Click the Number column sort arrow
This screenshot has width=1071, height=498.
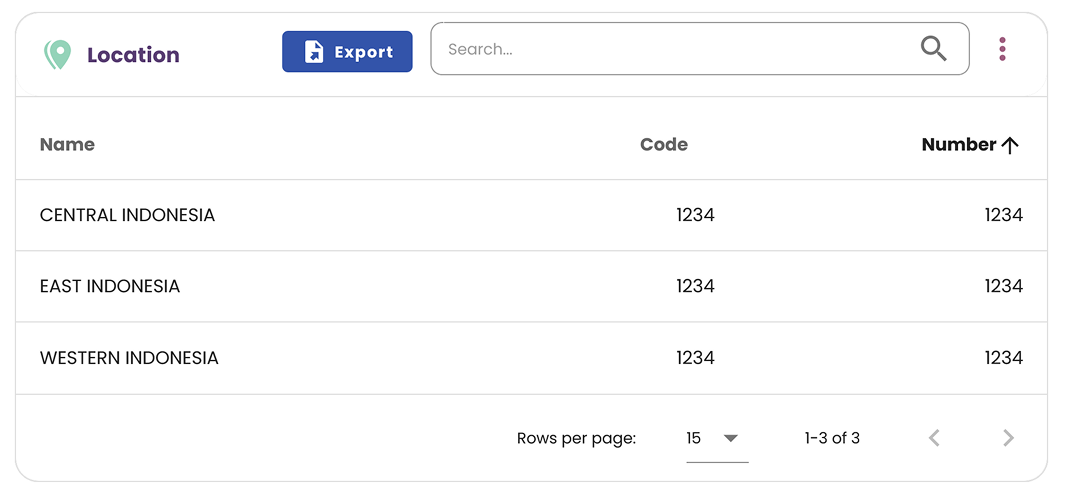(1010, 145)
